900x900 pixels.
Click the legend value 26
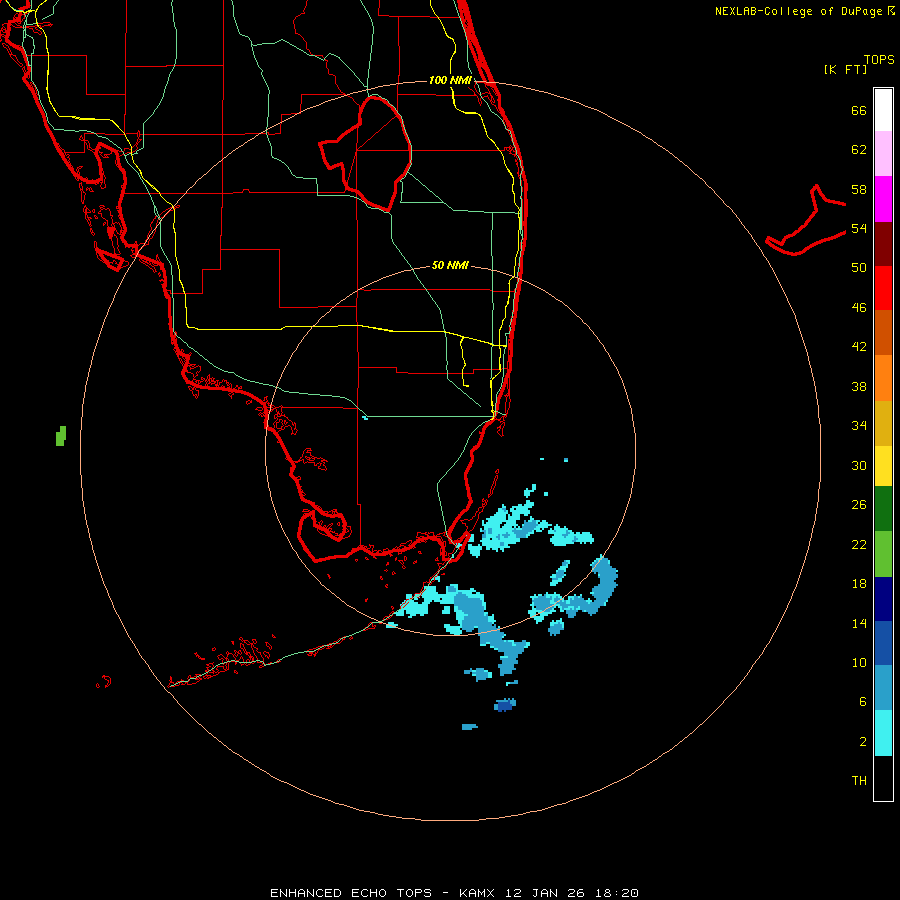pyautogui.click(x=859, y=505)
